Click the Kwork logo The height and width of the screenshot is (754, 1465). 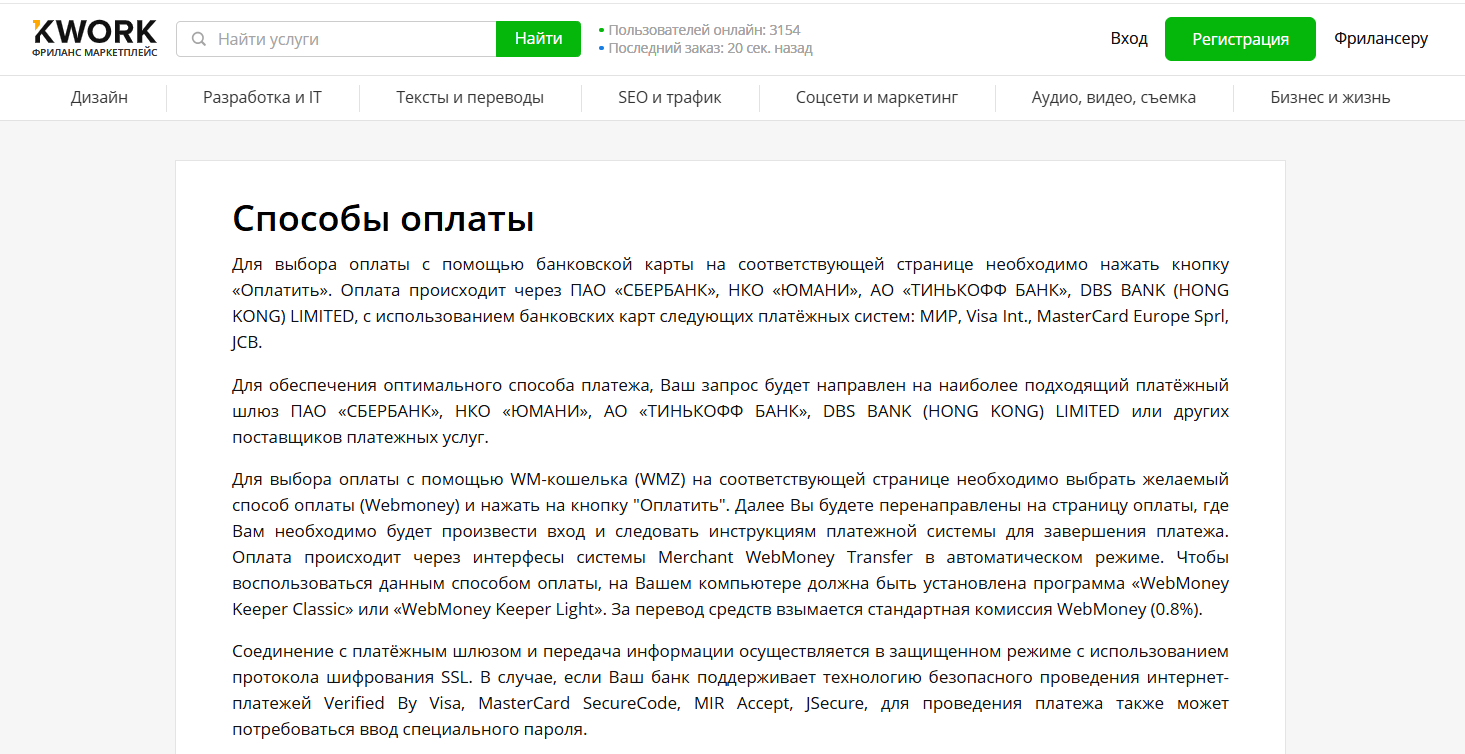95,38
